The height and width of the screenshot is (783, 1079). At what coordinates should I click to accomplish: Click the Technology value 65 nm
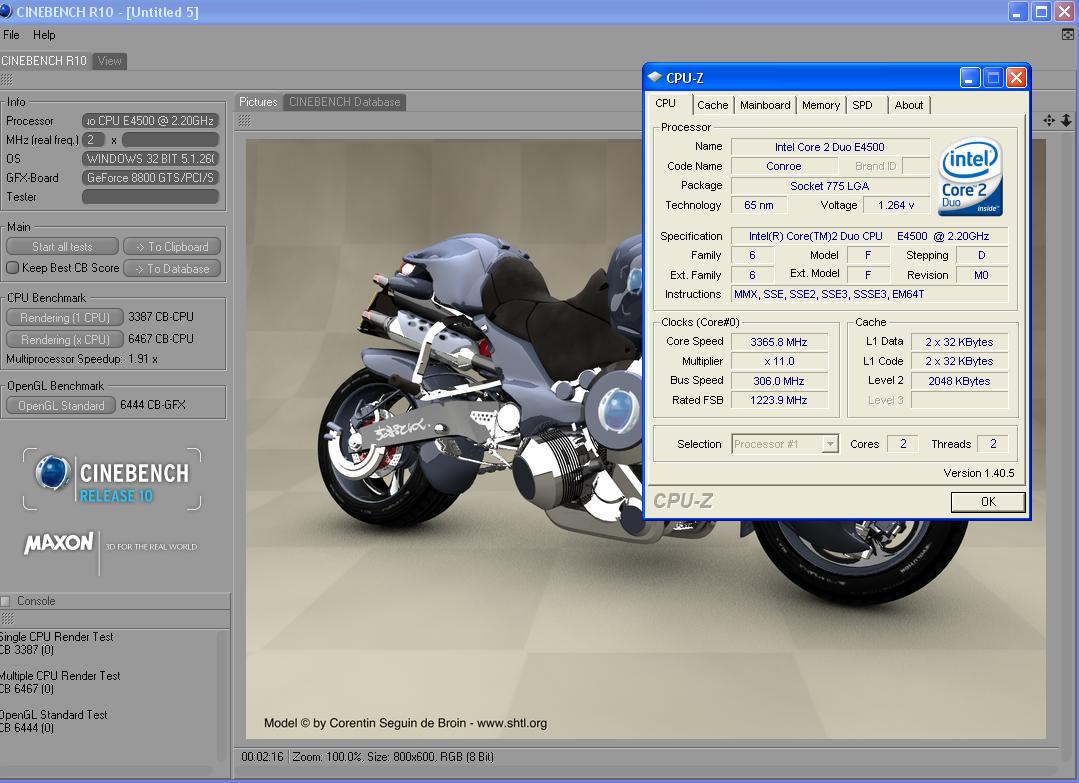[x=759, y=205]
